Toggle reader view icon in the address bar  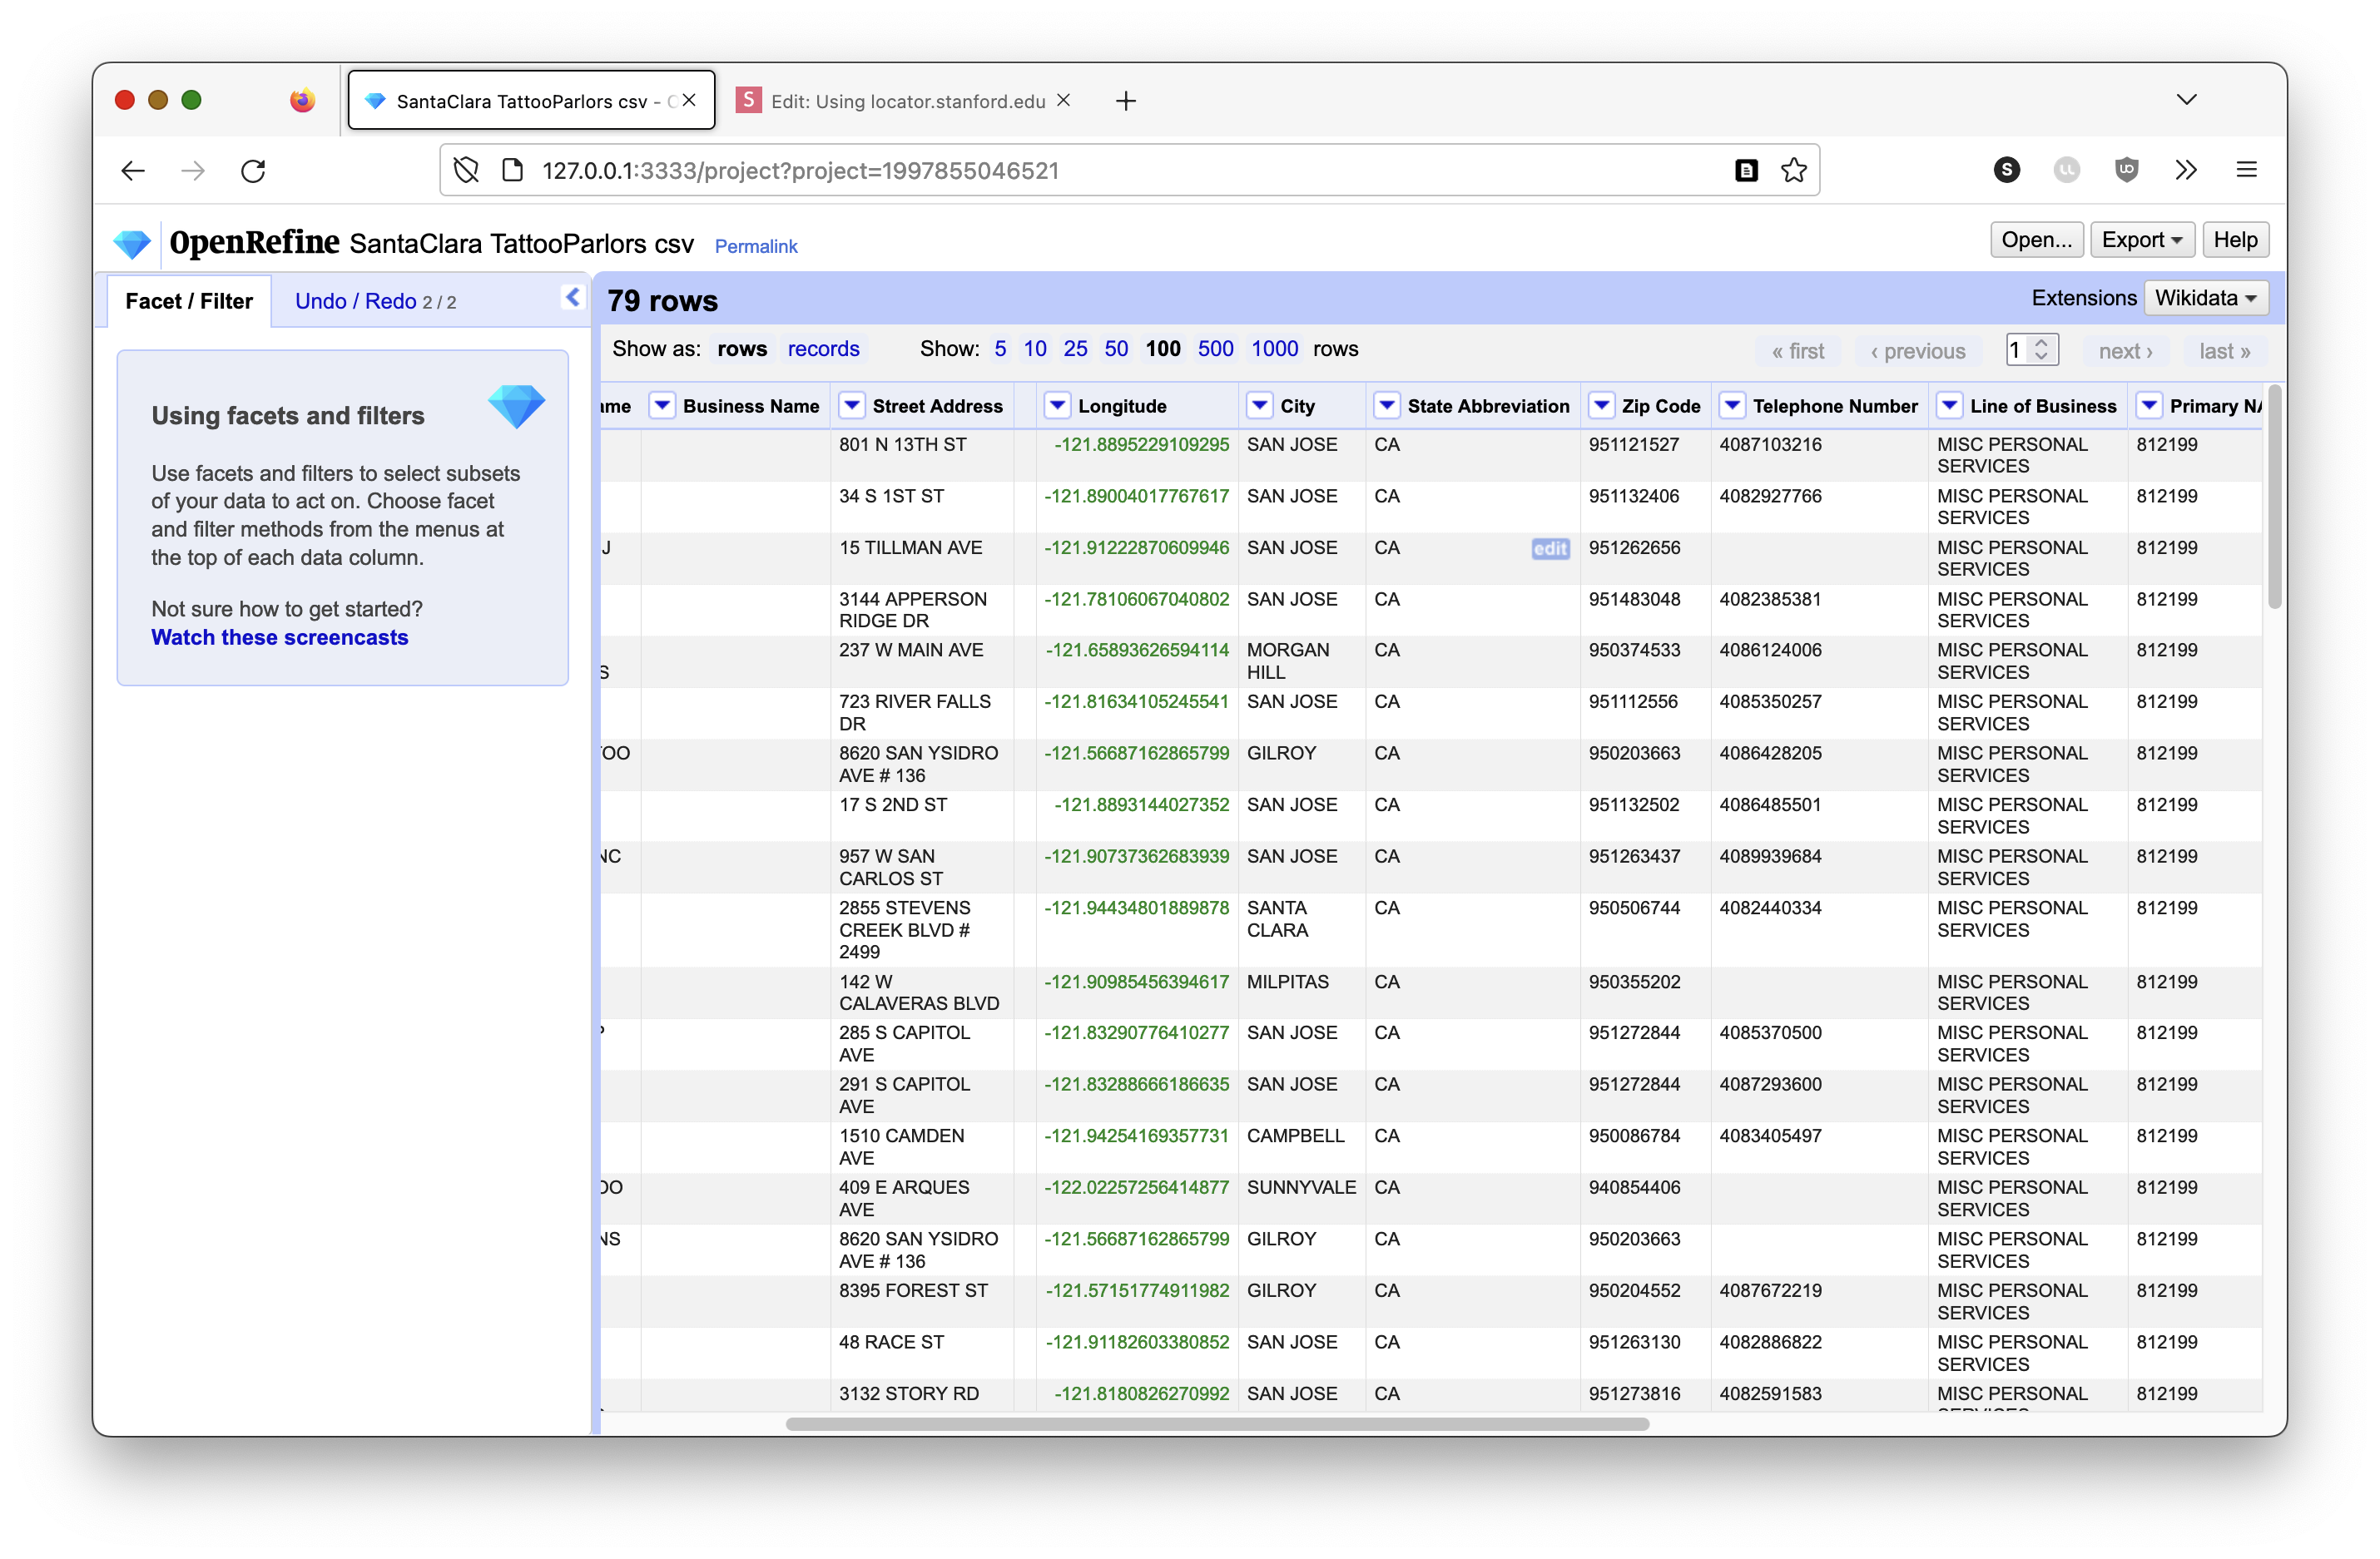[1746, 170]
